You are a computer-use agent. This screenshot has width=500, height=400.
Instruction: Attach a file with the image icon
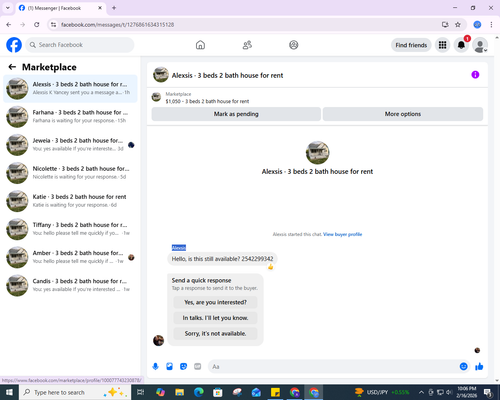[x=170, y=367]
